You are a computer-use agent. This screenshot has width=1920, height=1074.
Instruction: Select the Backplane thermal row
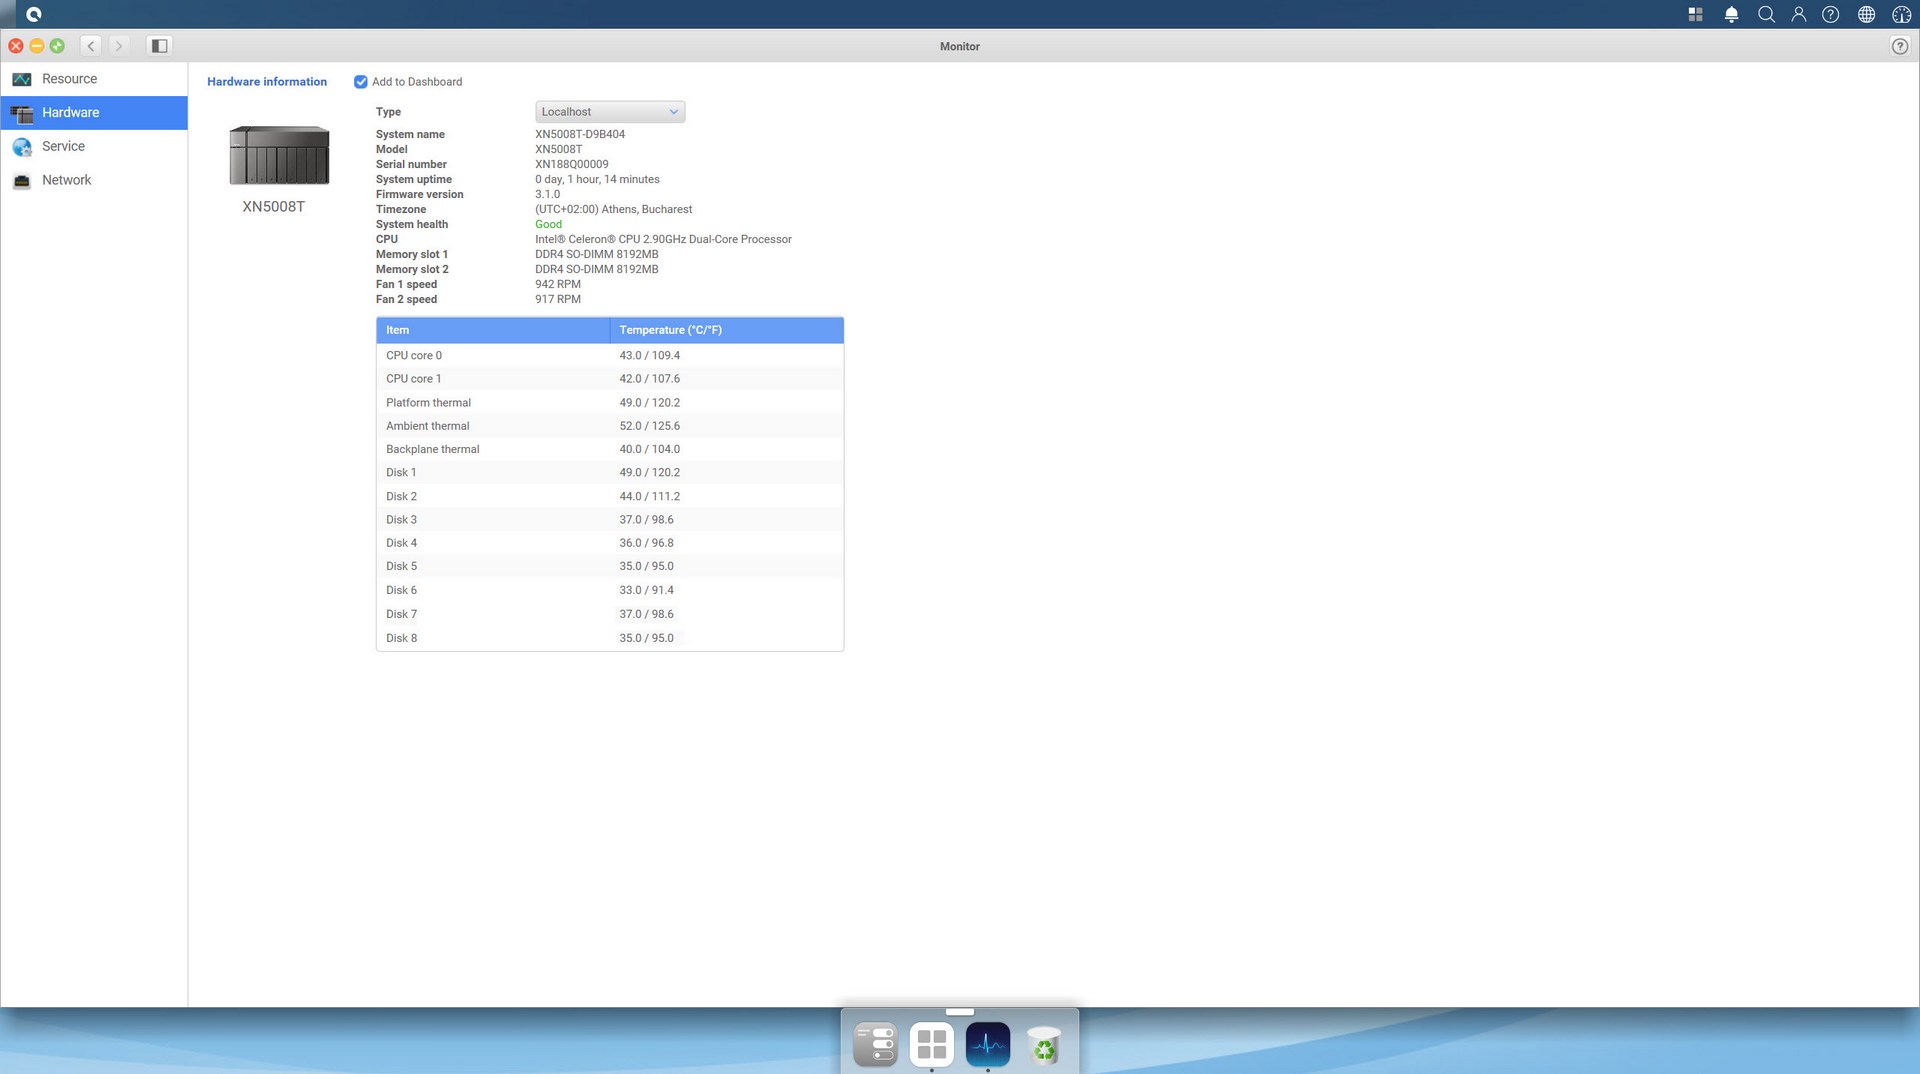[x=610, y=450]
